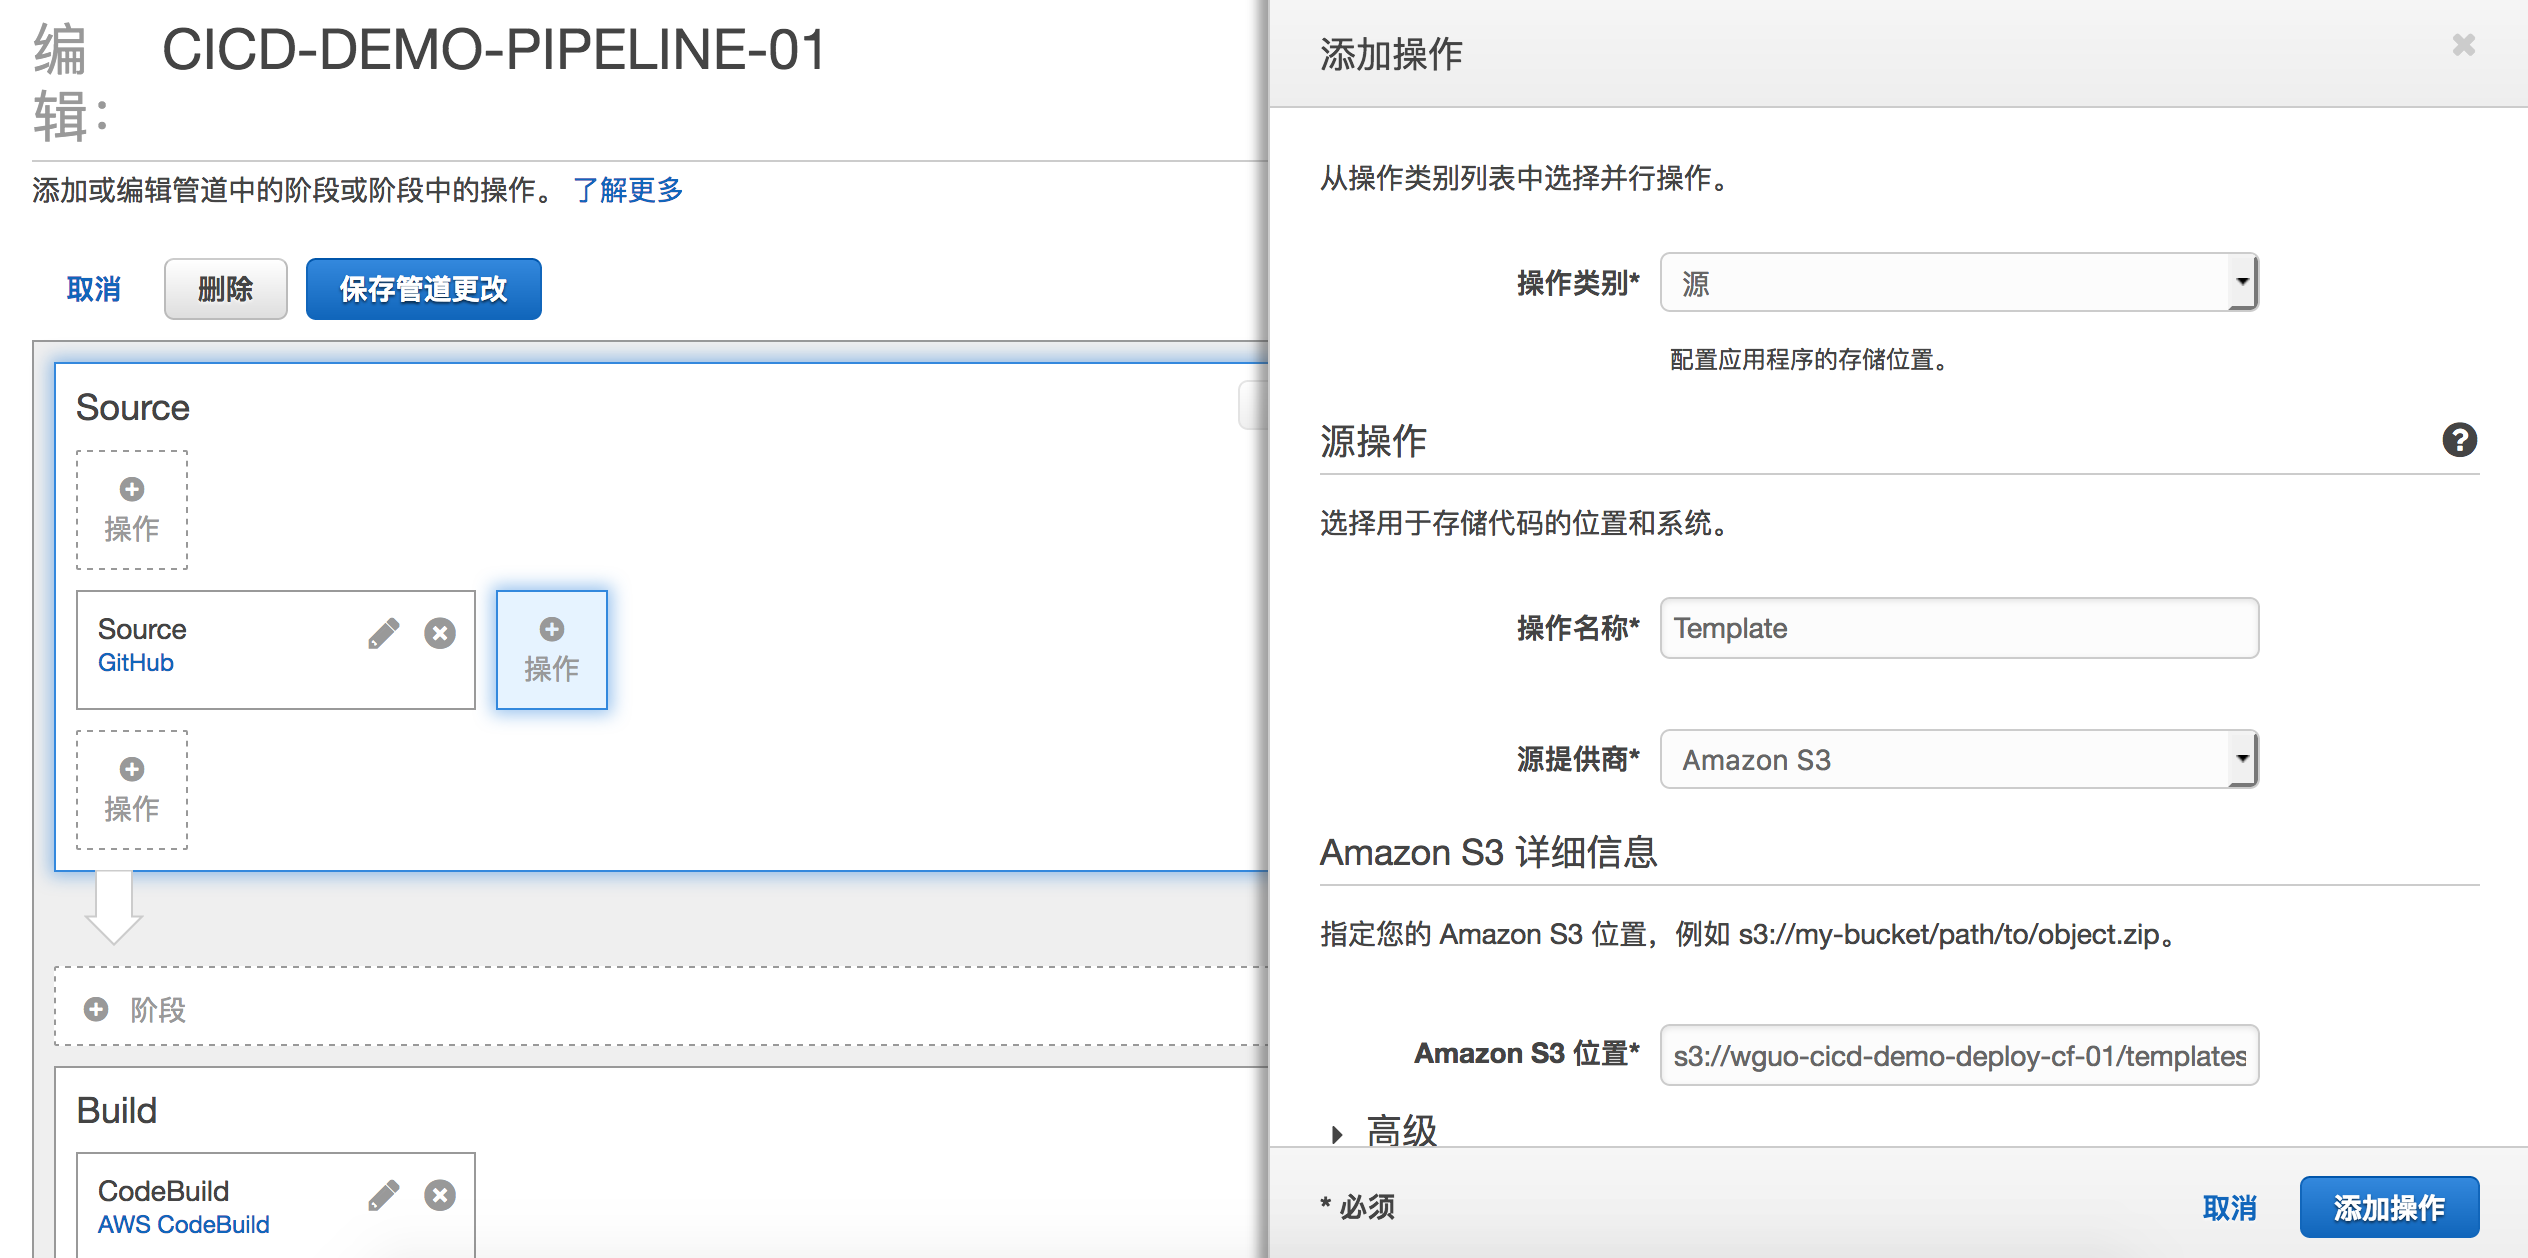Click 取消 link beside 删除 button

coord(93,289)
